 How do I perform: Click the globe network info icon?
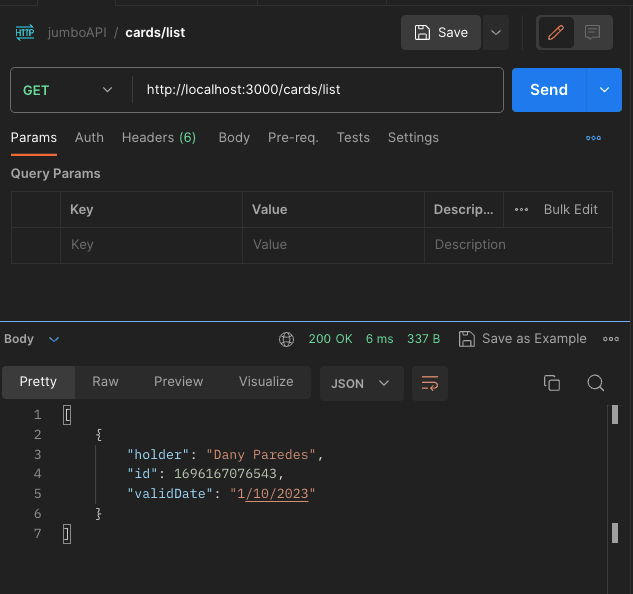coord(287,339)
